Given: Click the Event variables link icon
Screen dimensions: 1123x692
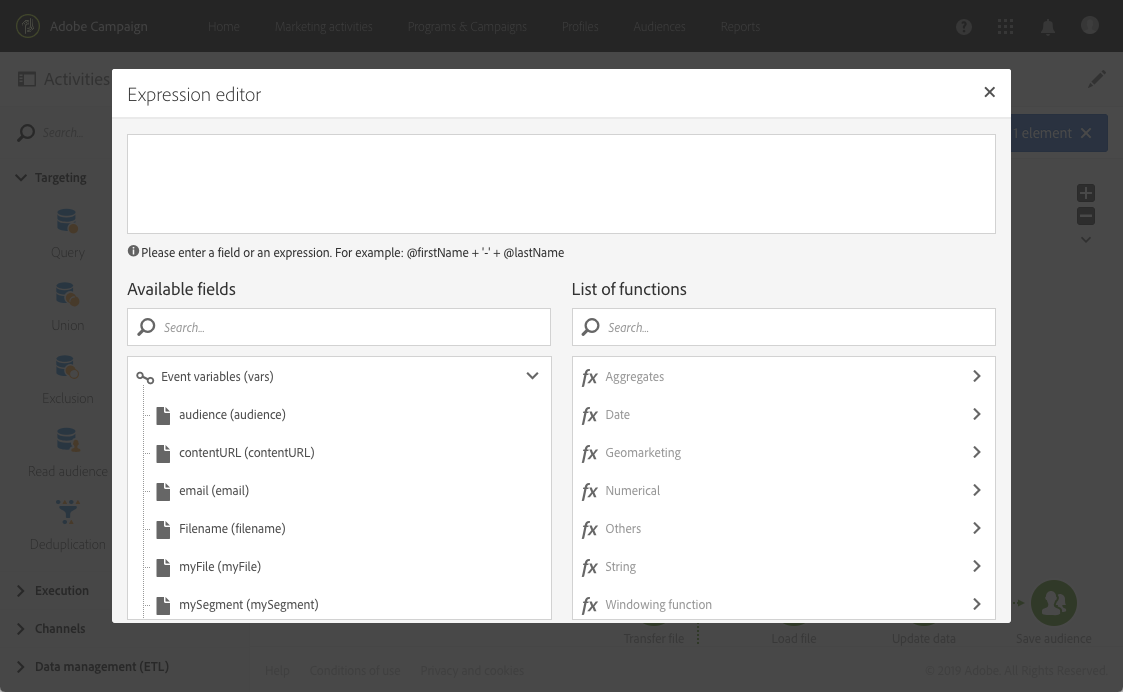Looking at the screenshot, I should tap(145, 378).
